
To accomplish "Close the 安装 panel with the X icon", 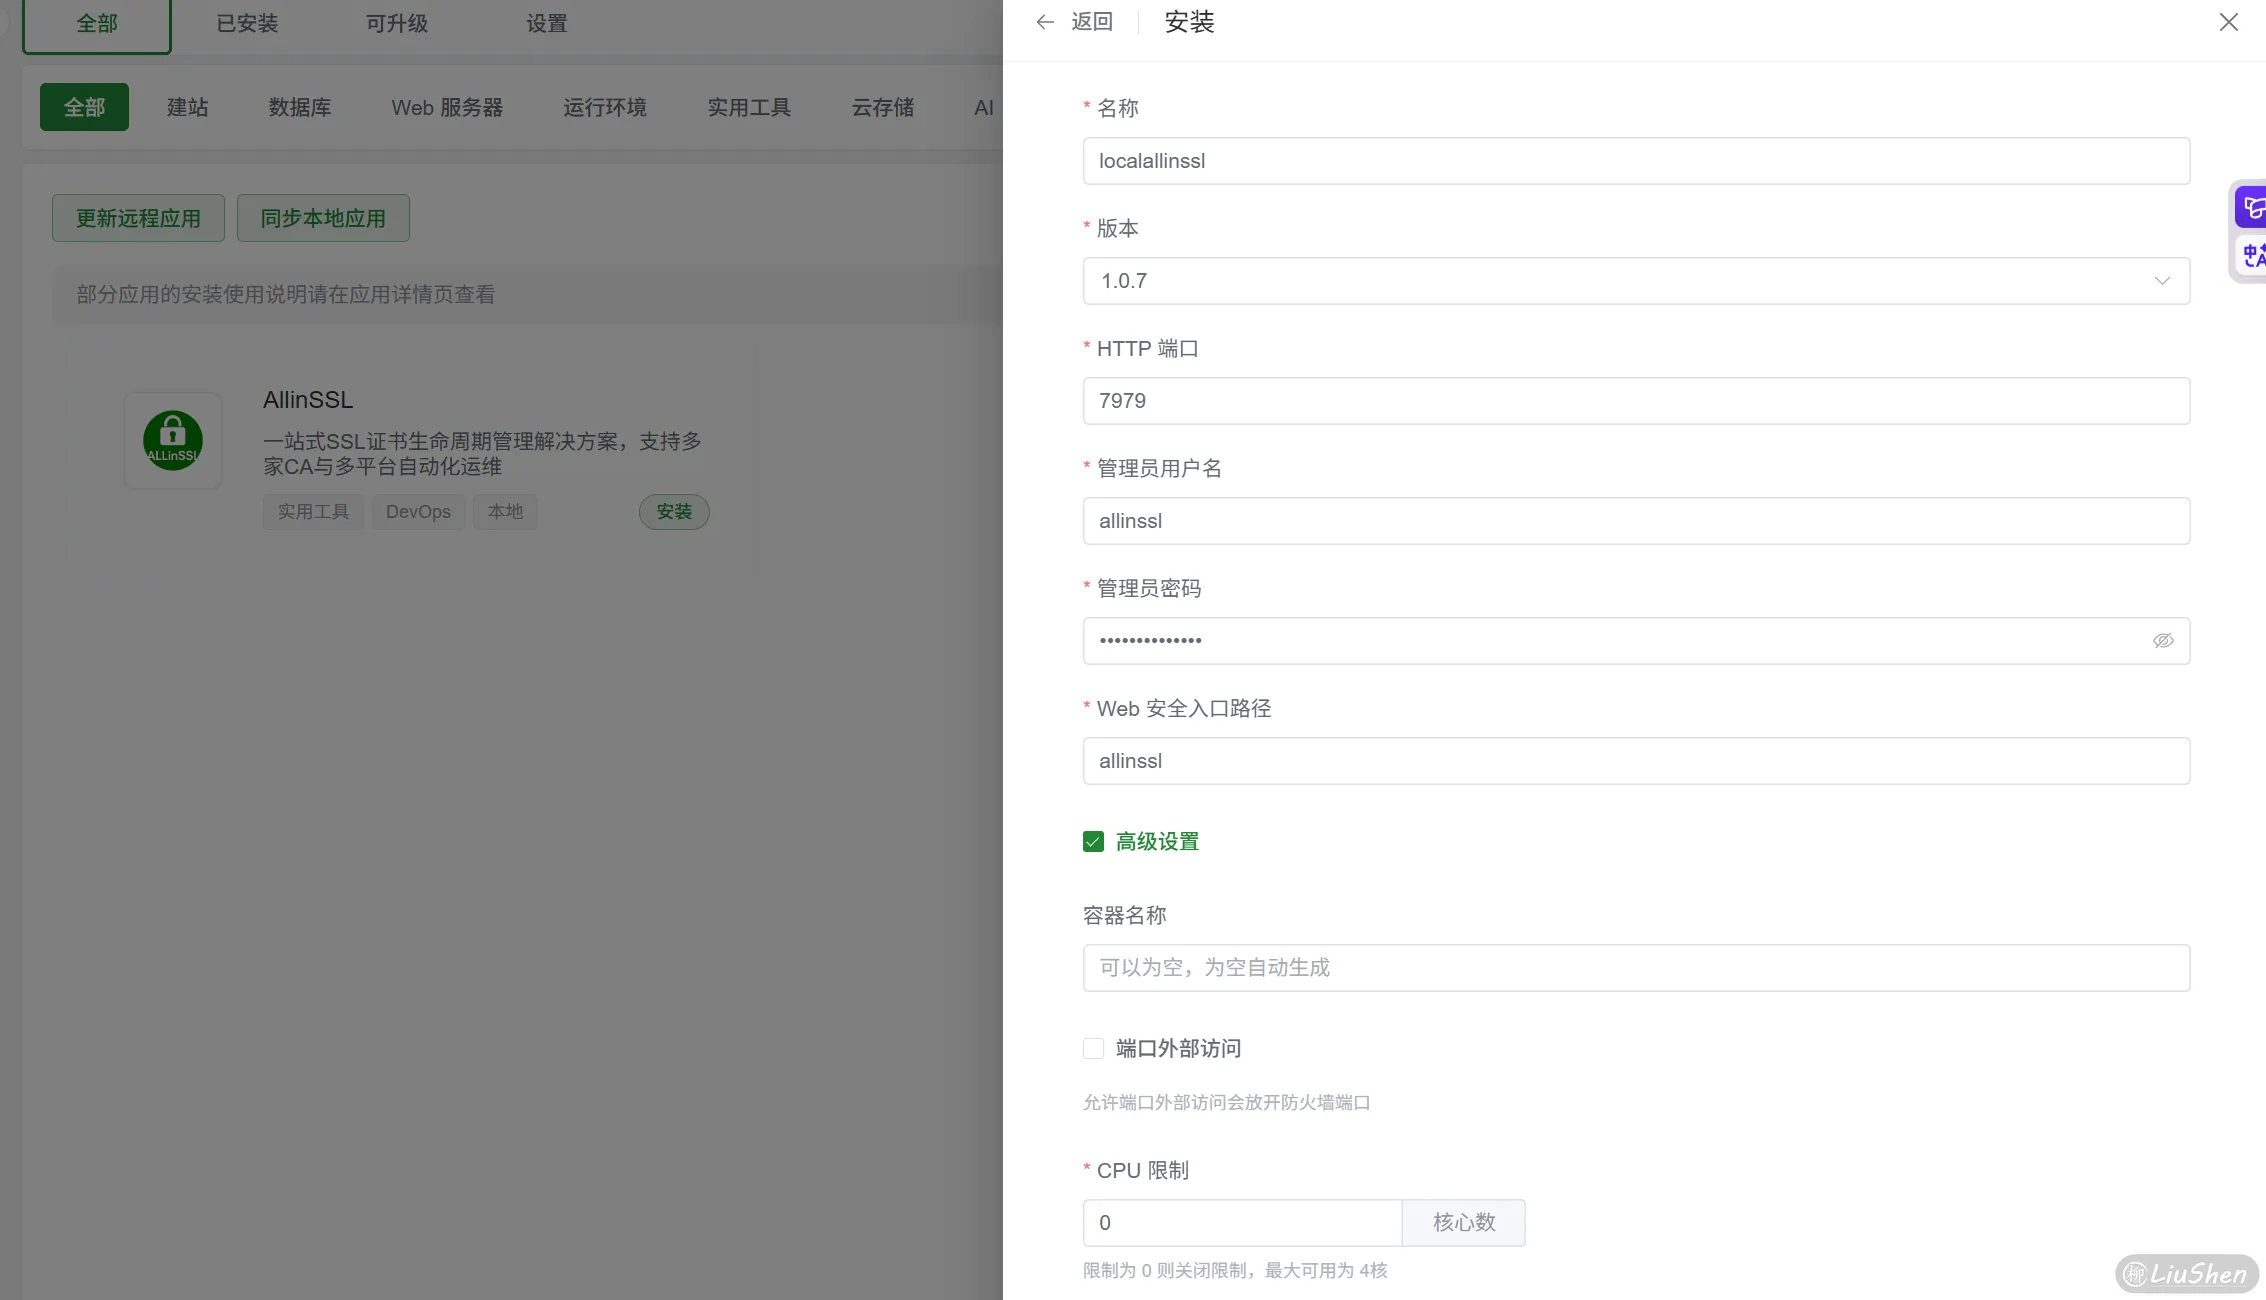I will [x=2228, y=21].
